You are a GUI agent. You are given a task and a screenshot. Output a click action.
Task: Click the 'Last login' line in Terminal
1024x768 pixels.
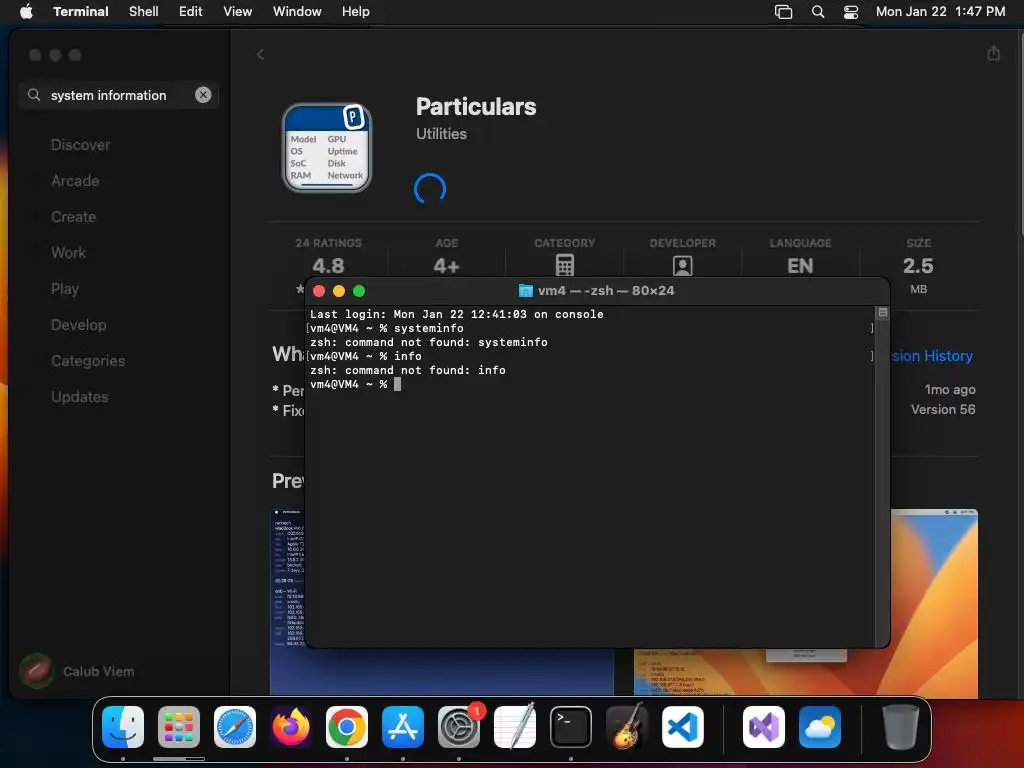pos(456,314)
